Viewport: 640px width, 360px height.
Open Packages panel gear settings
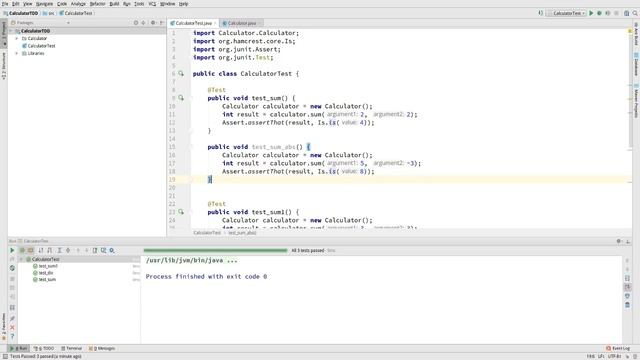[x=153, y=23]
